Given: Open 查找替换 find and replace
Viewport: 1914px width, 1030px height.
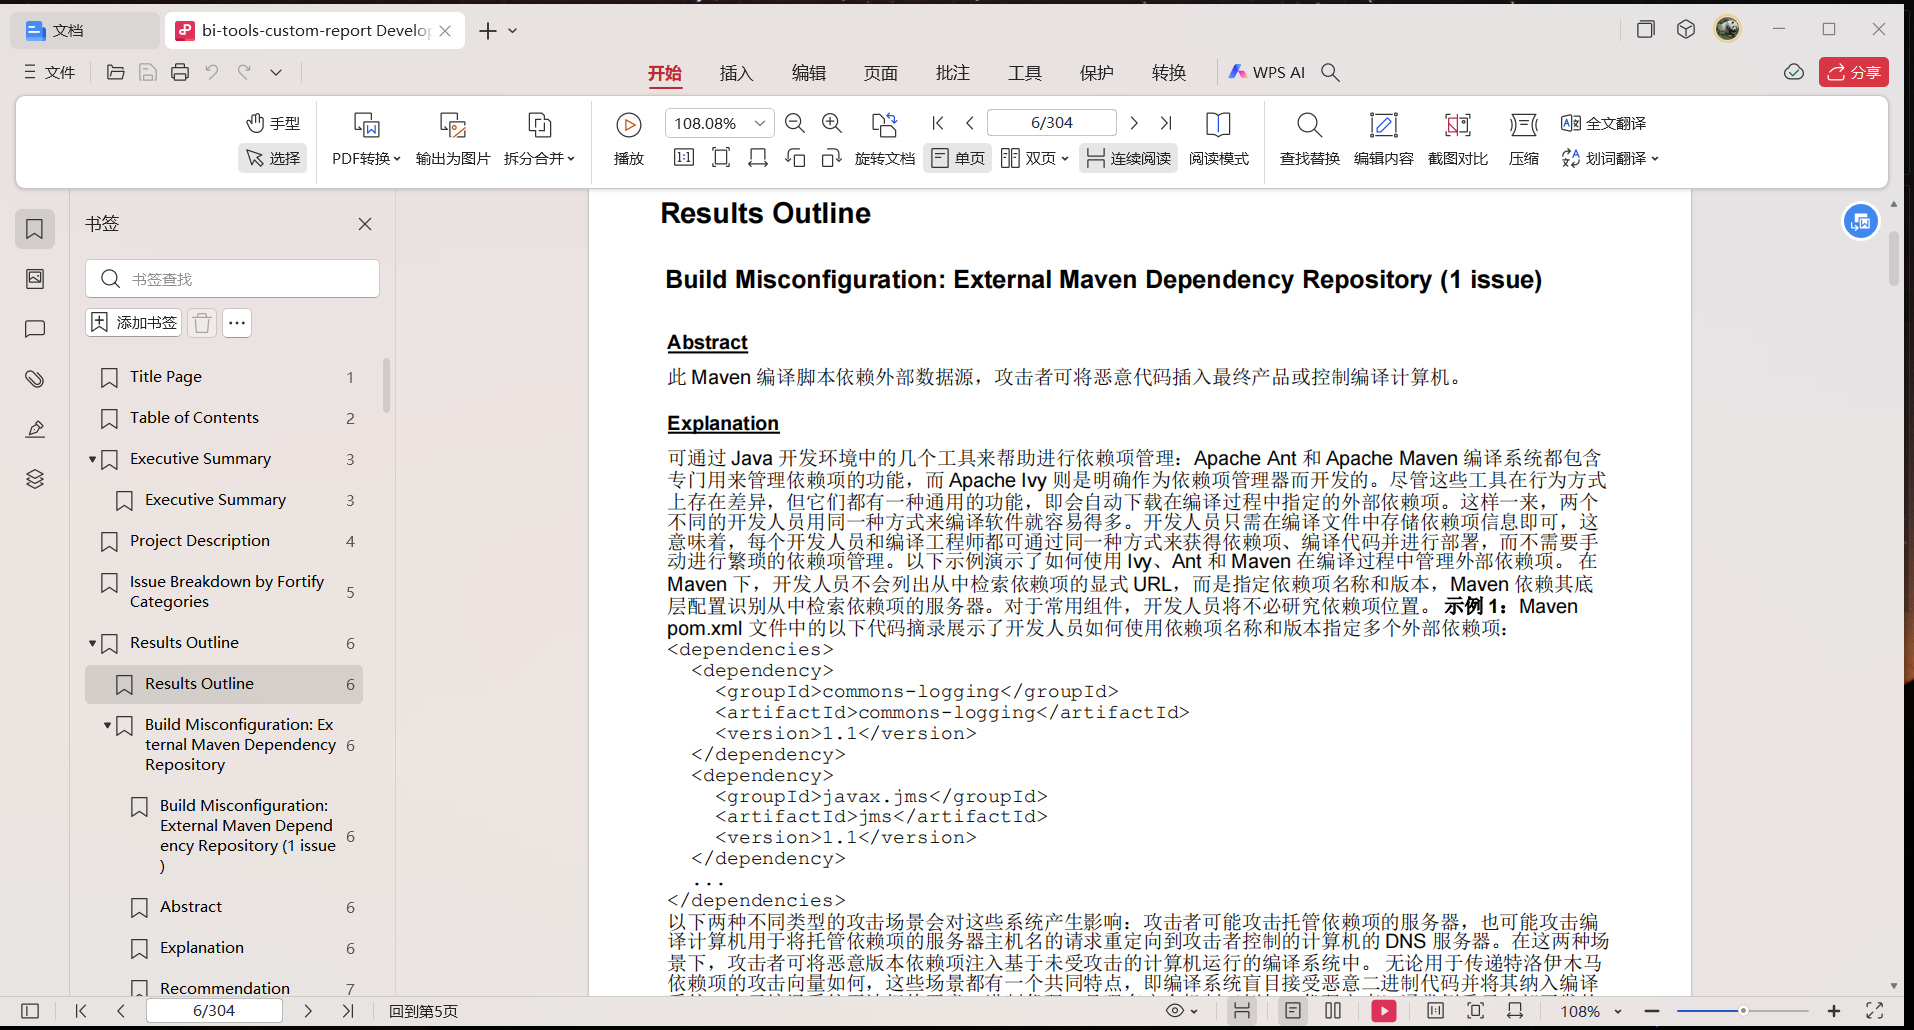Looking at the screenshot, I should (1310, 139).
